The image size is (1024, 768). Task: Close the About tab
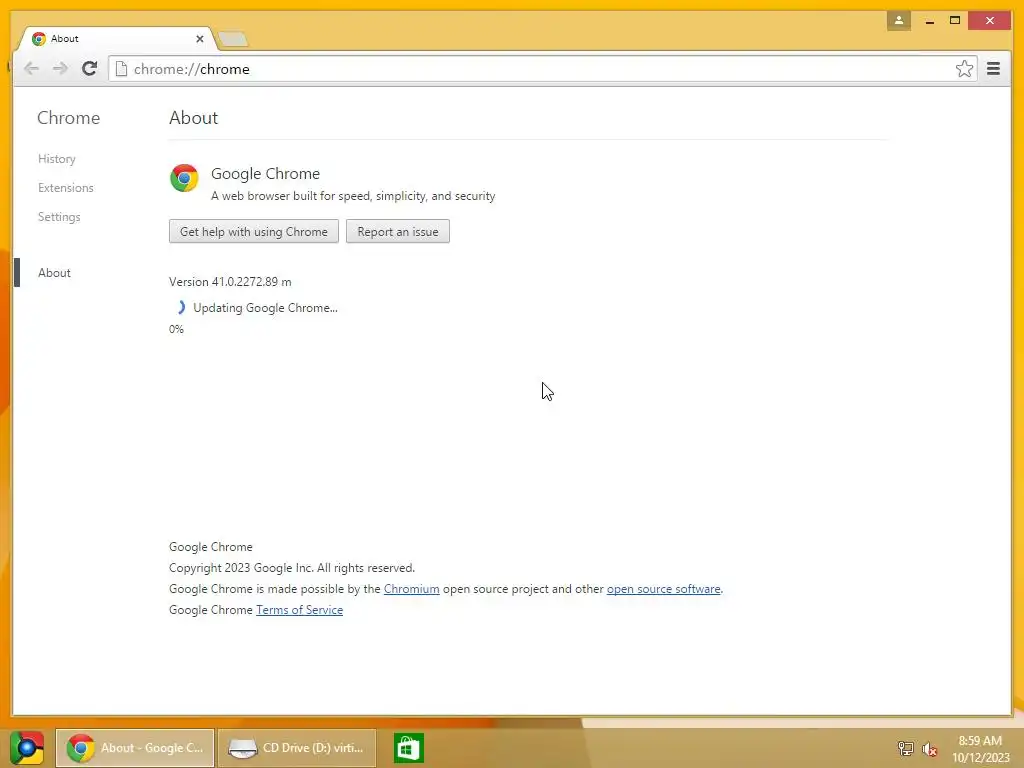200,39
